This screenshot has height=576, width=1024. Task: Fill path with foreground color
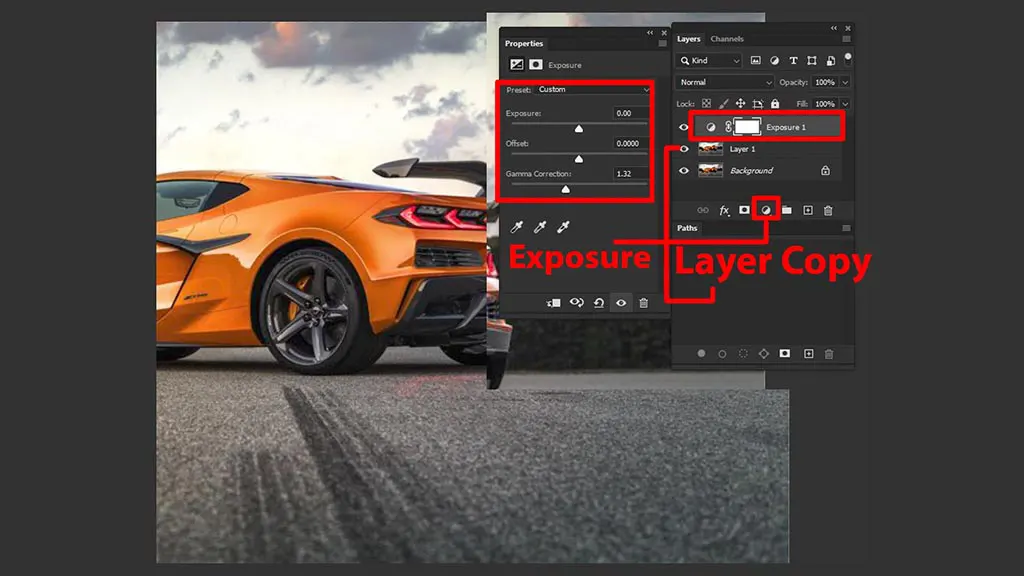coord(701,353)
